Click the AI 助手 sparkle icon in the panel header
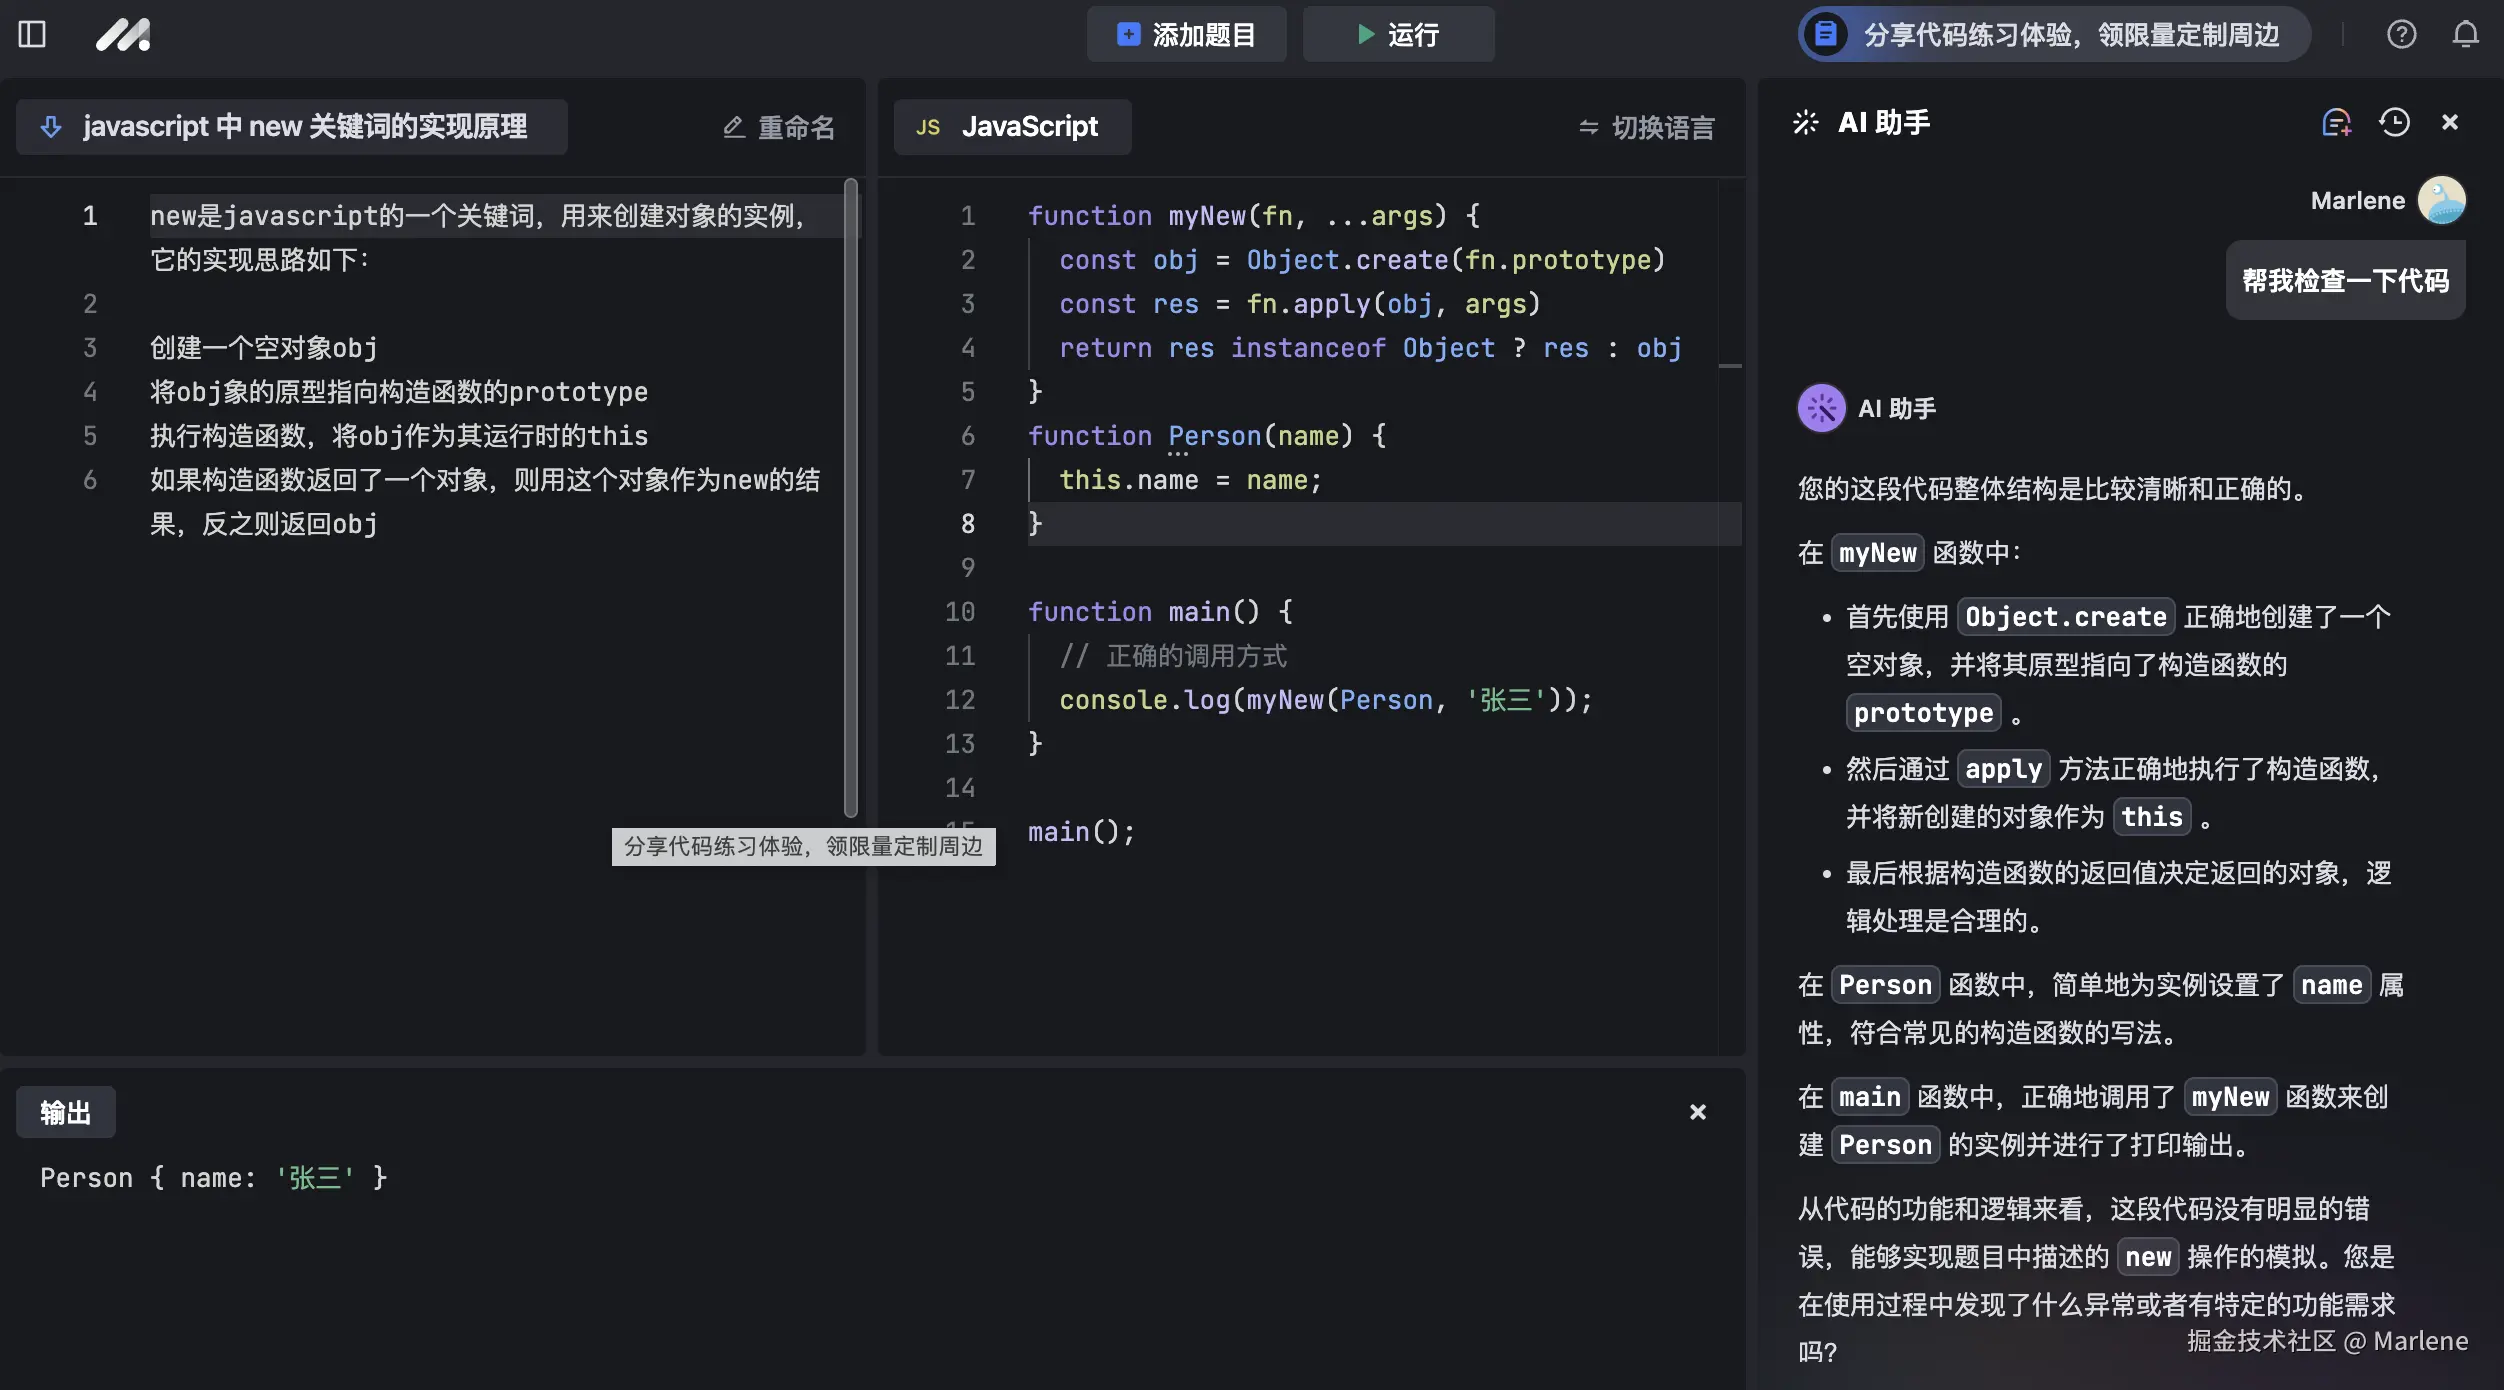The image size is (2504, 1390). [1804, 122]
